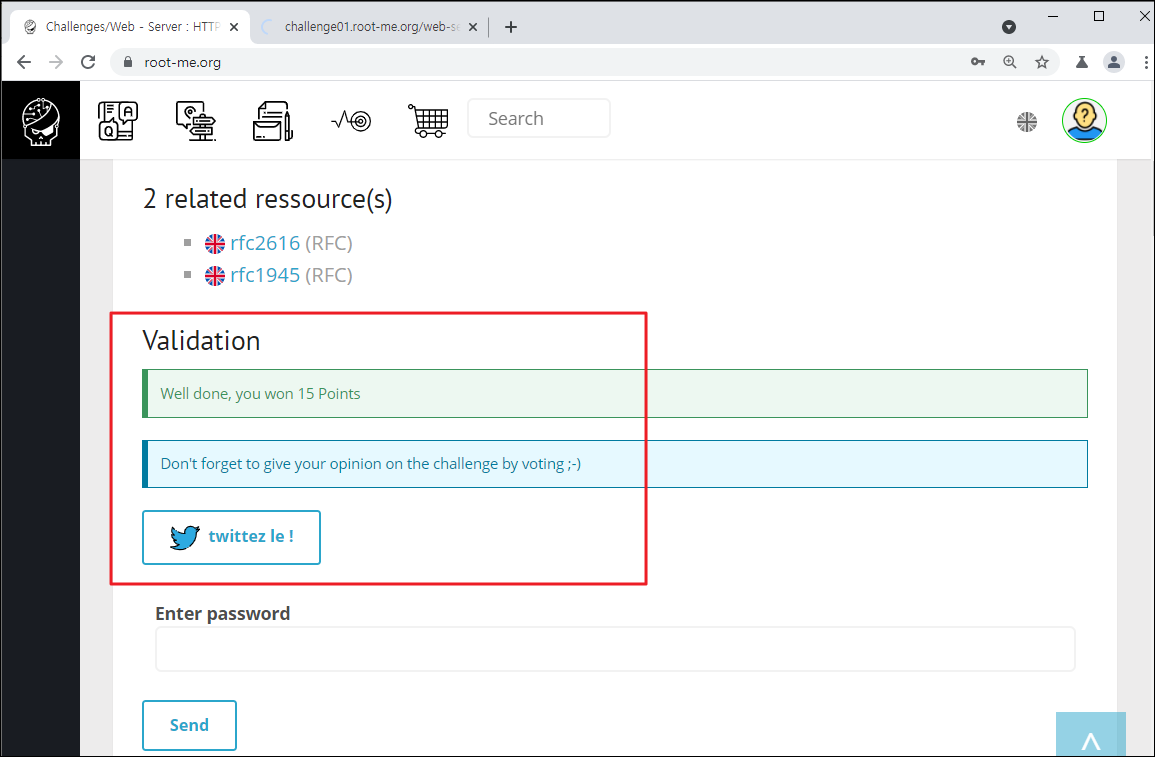This screenshot has height=757, width=1155.
Task: Focus the site Search field
Action: (x=538, y=119)
